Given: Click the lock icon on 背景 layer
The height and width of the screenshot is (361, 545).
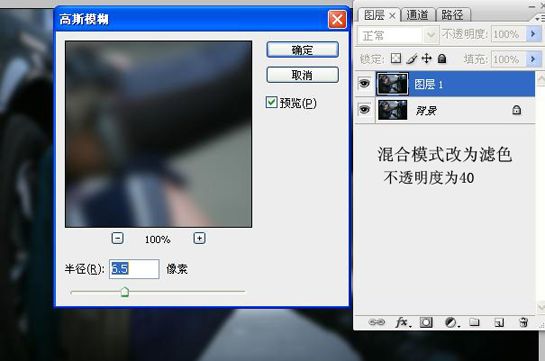Looking at the screenshot, I should (x=516, y=110).
